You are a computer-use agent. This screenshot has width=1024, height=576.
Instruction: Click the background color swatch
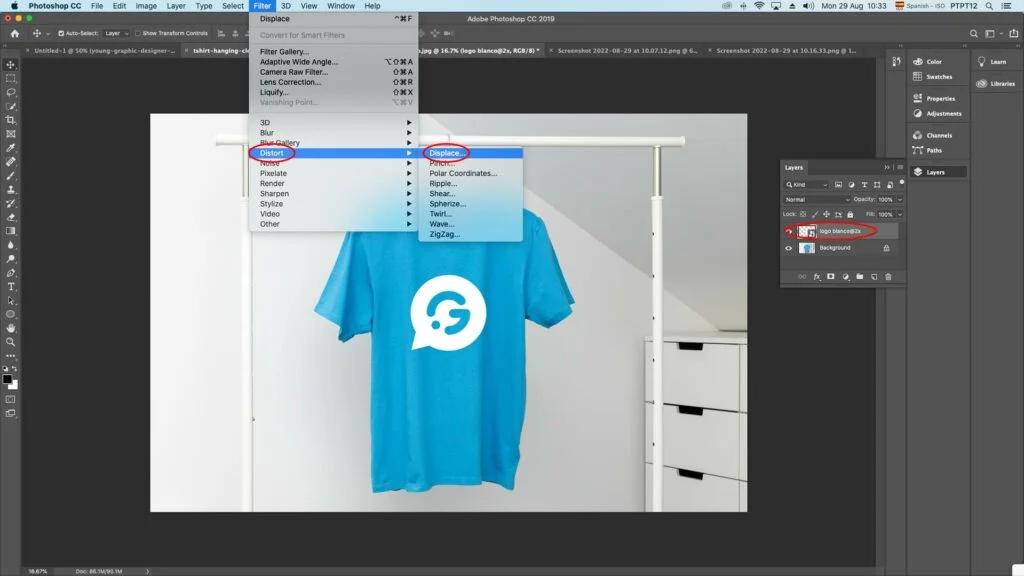coord(14,385)
